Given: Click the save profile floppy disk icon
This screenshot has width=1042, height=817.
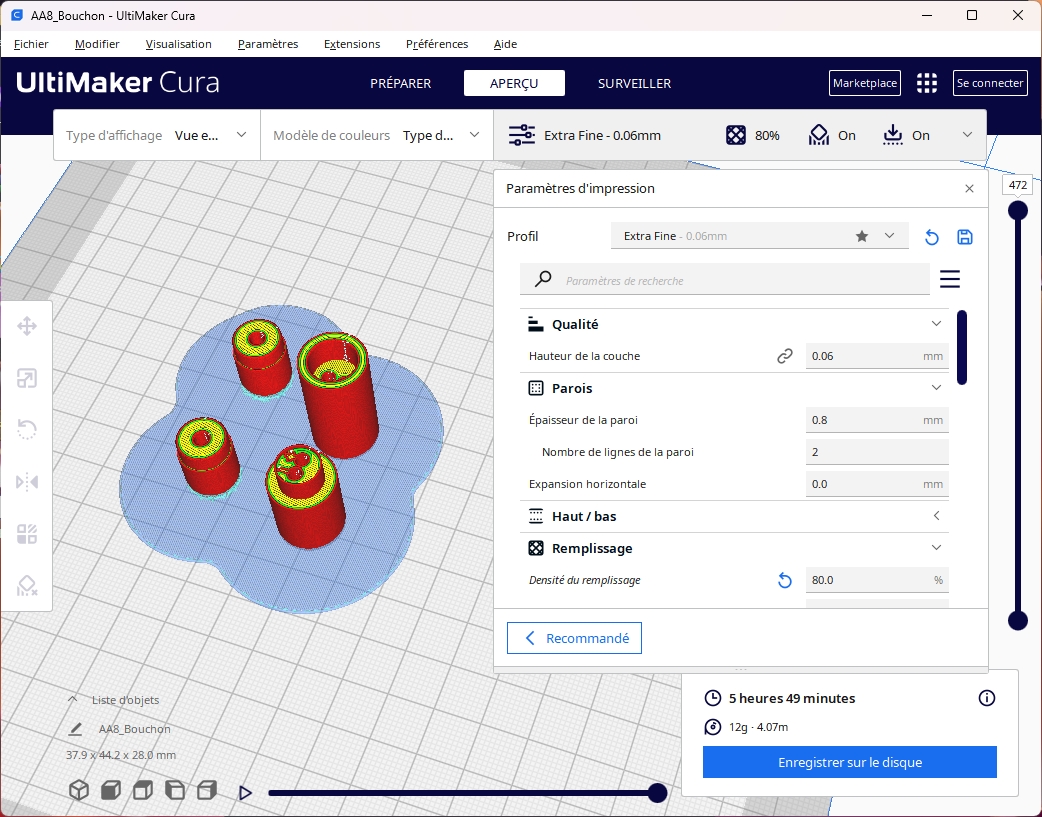Looking at the screenshot, I should 965,237.
